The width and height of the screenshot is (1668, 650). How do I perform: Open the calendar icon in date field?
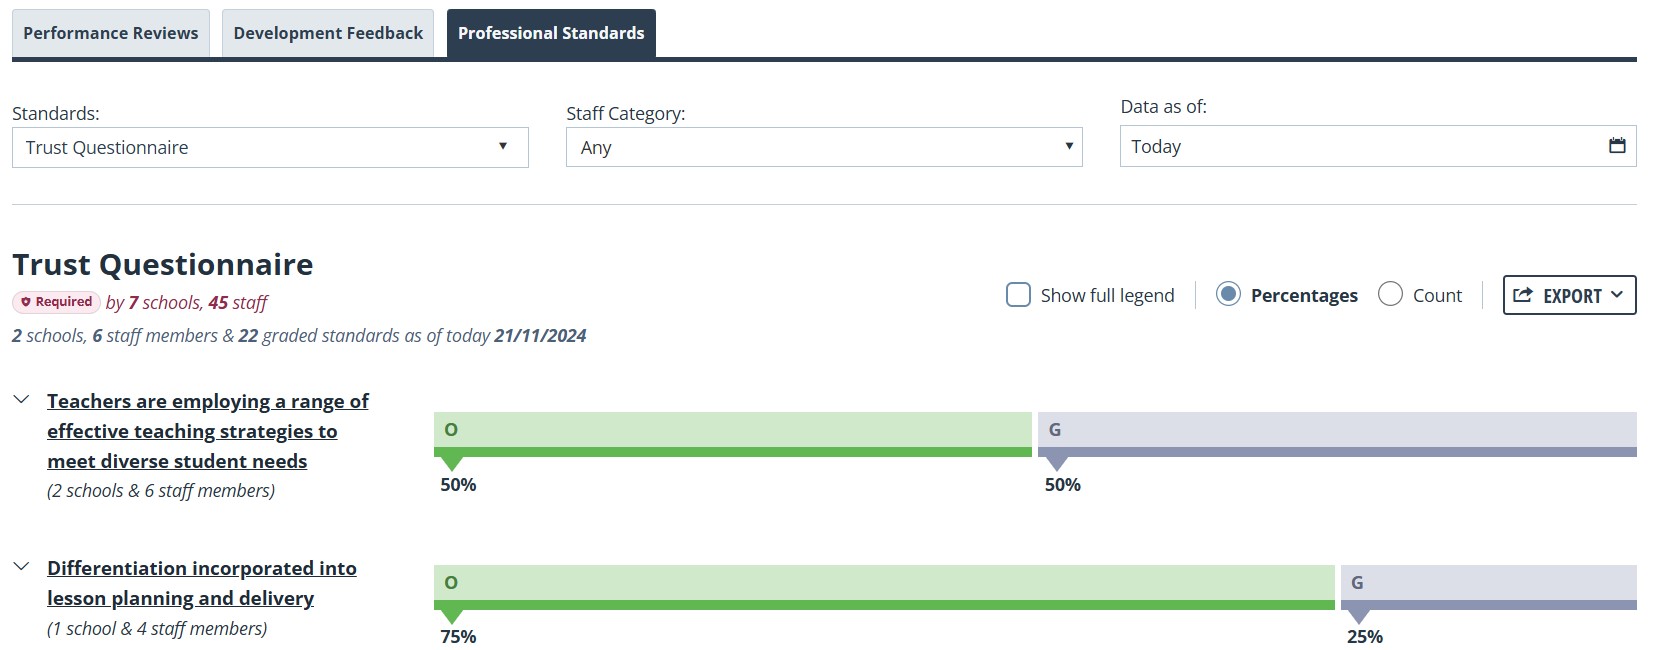[1617, 146]
